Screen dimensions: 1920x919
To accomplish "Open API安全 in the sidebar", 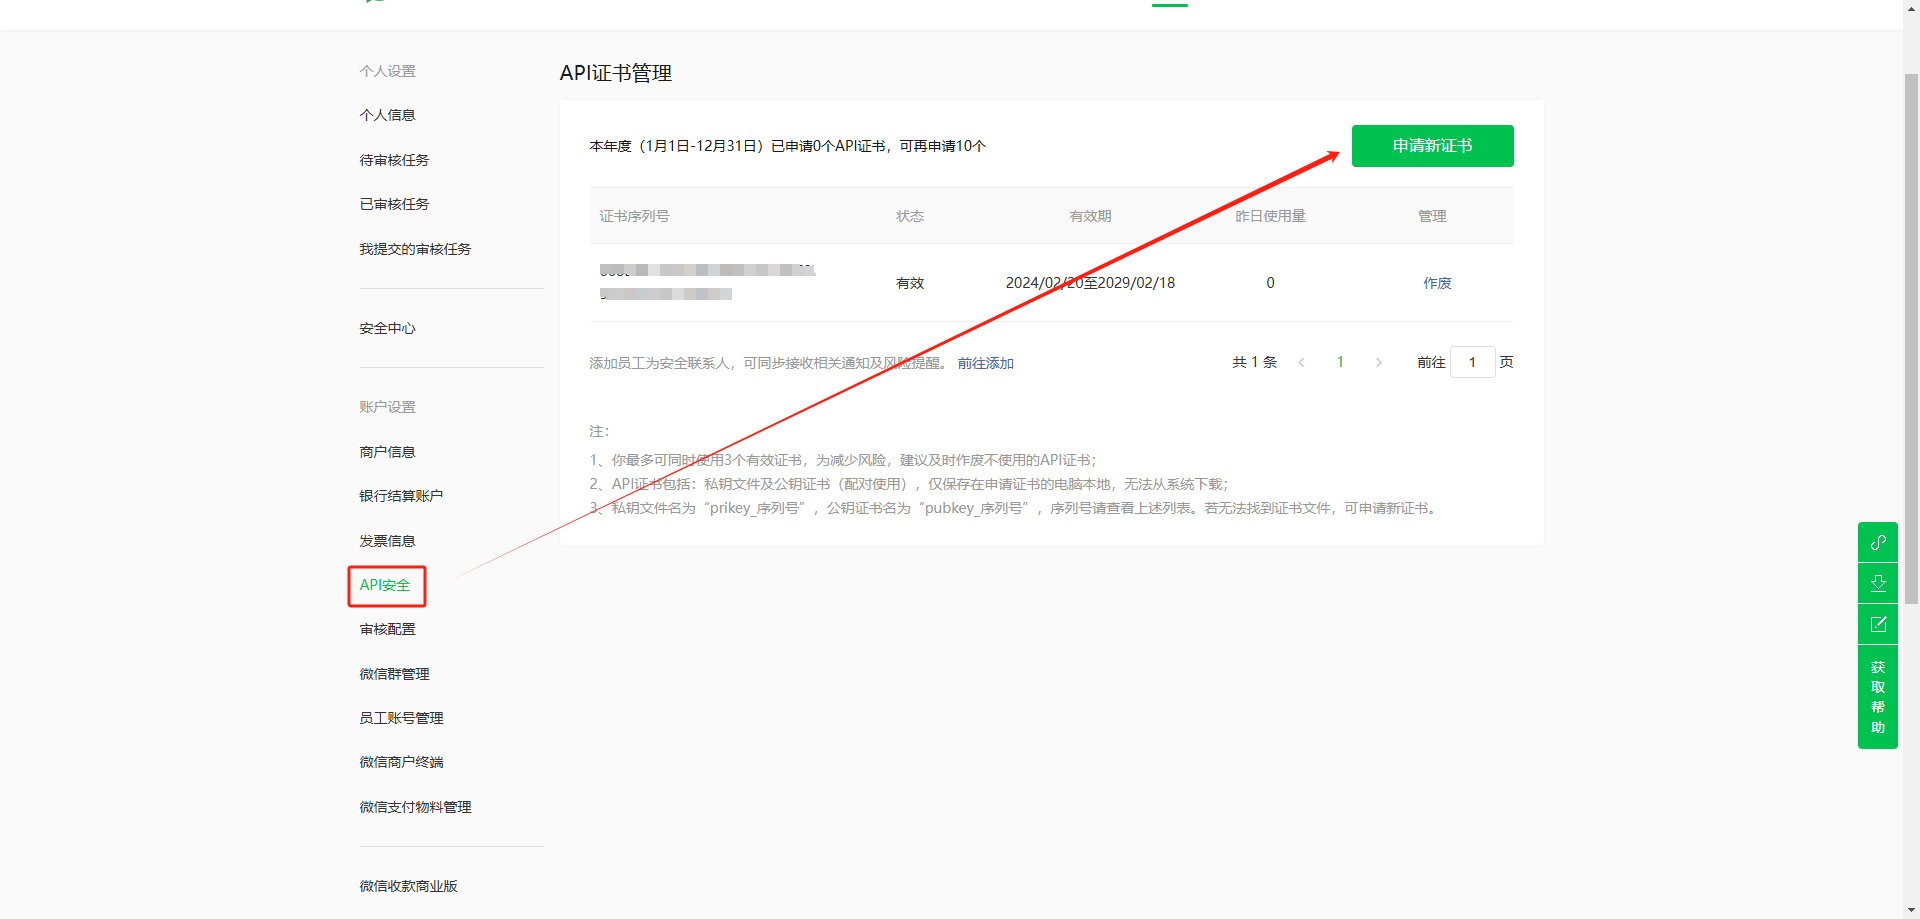I will coord(385,585).
